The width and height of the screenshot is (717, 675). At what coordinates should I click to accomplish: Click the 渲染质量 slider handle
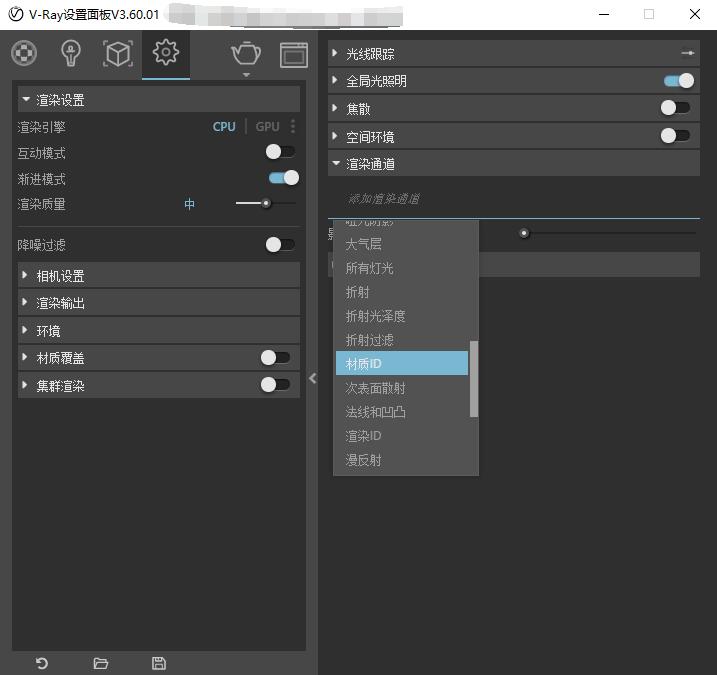tap(266, 204)
